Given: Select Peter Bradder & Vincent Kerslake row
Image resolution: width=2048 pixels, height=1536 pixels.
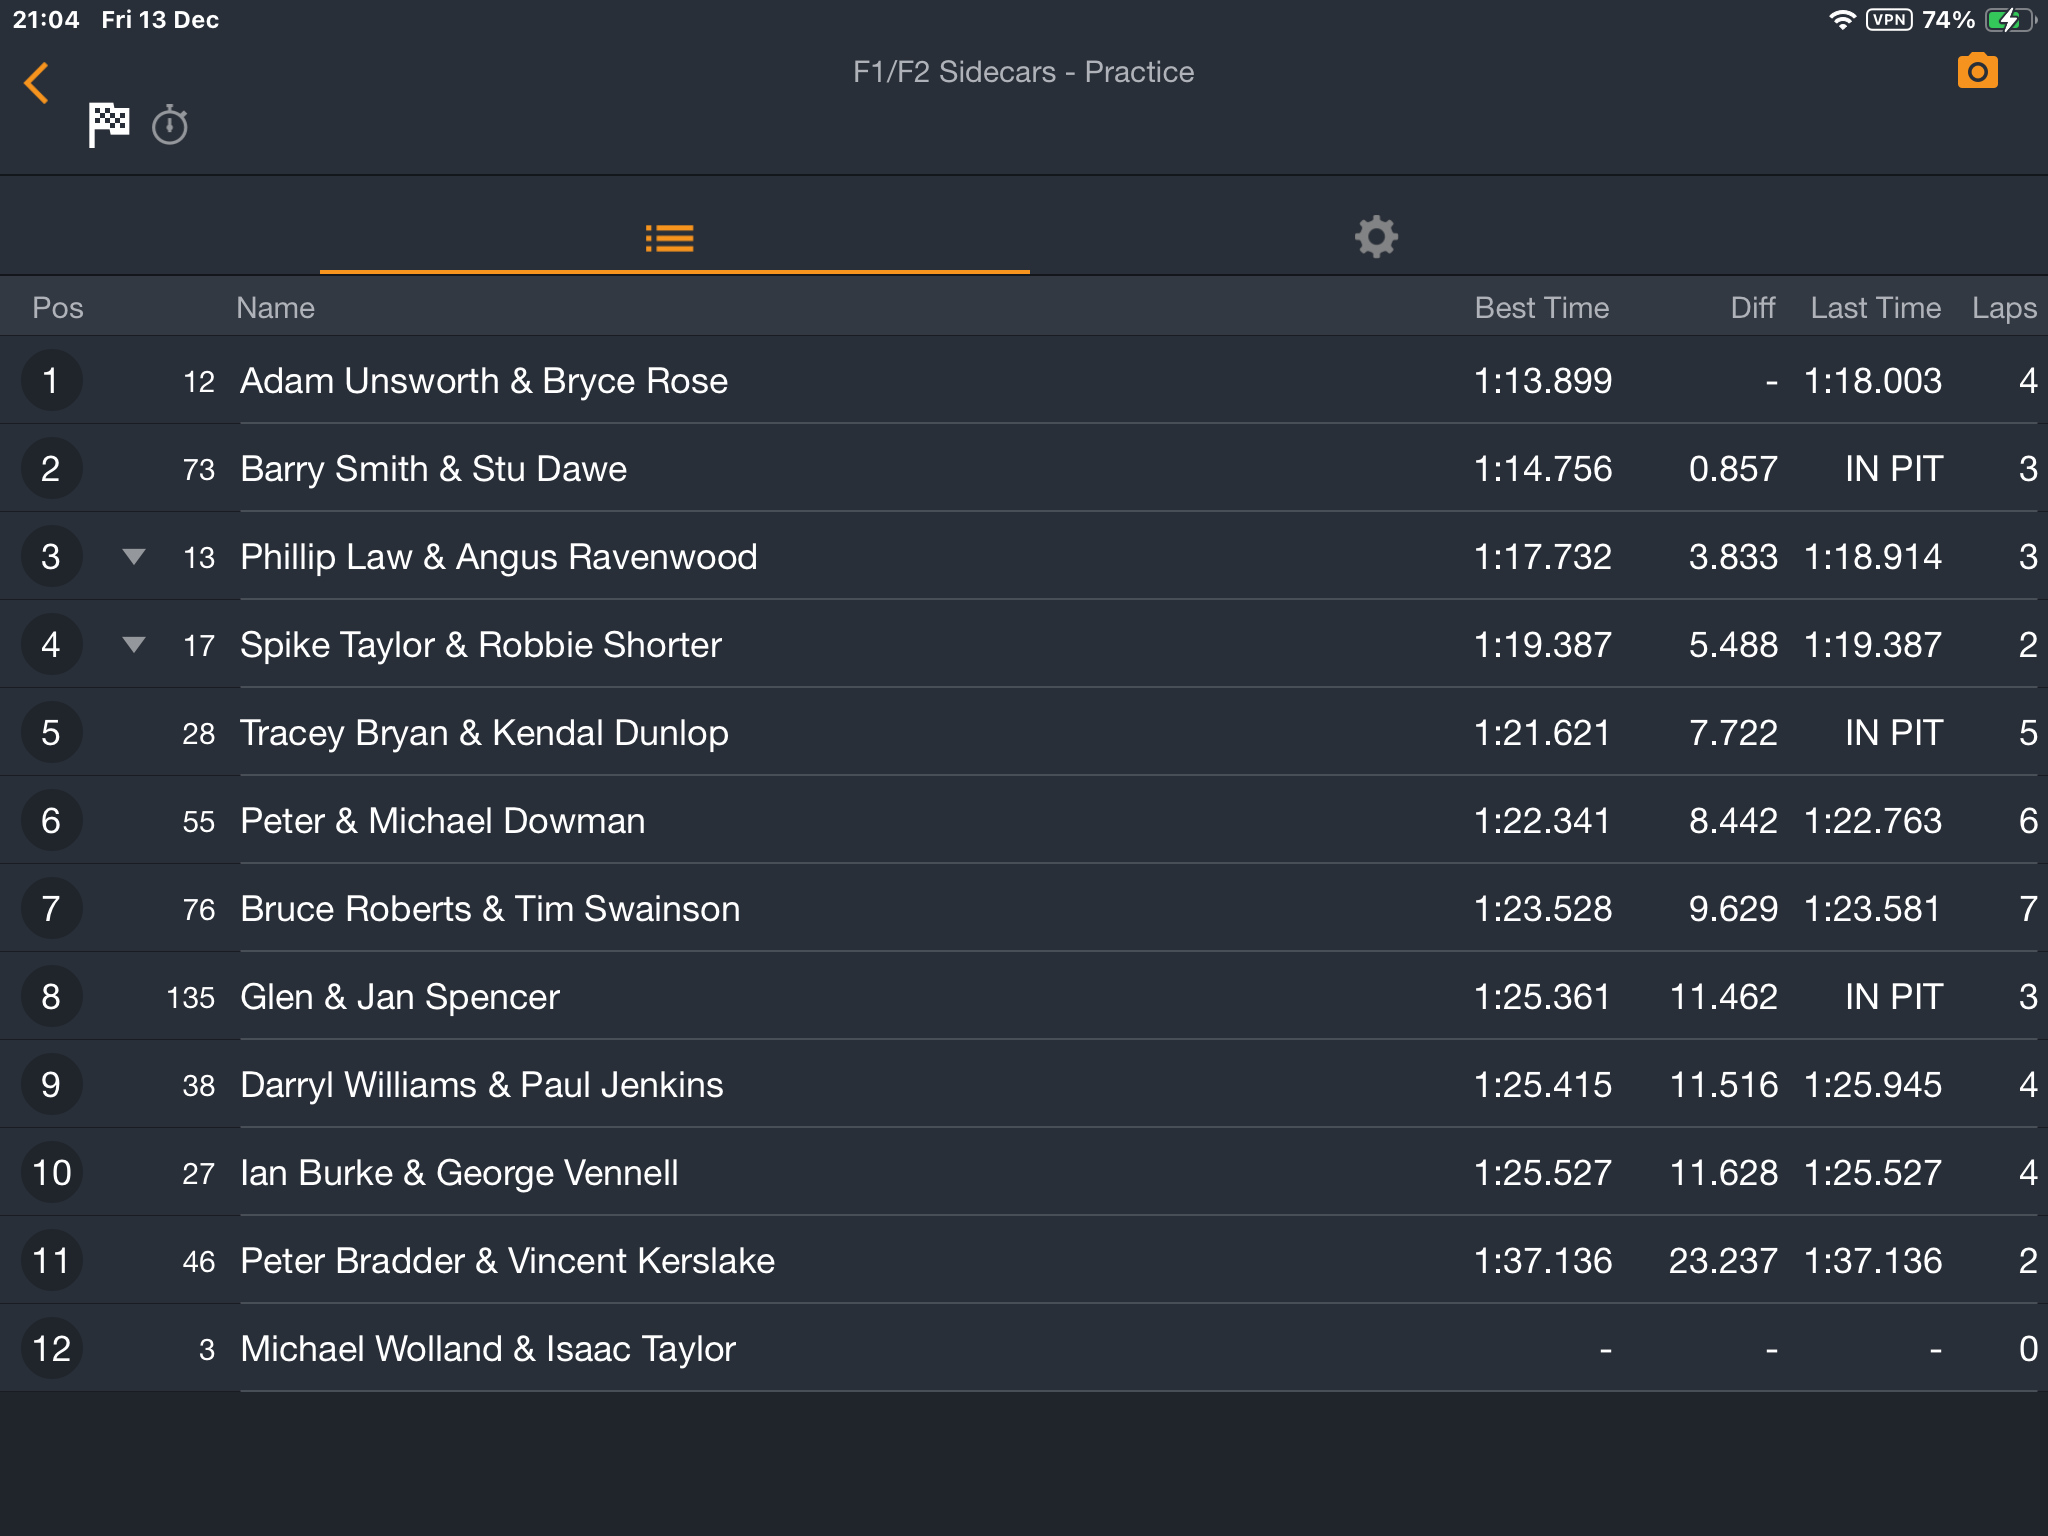Looking at the screenshot, I should (x=1024, y=1261).
